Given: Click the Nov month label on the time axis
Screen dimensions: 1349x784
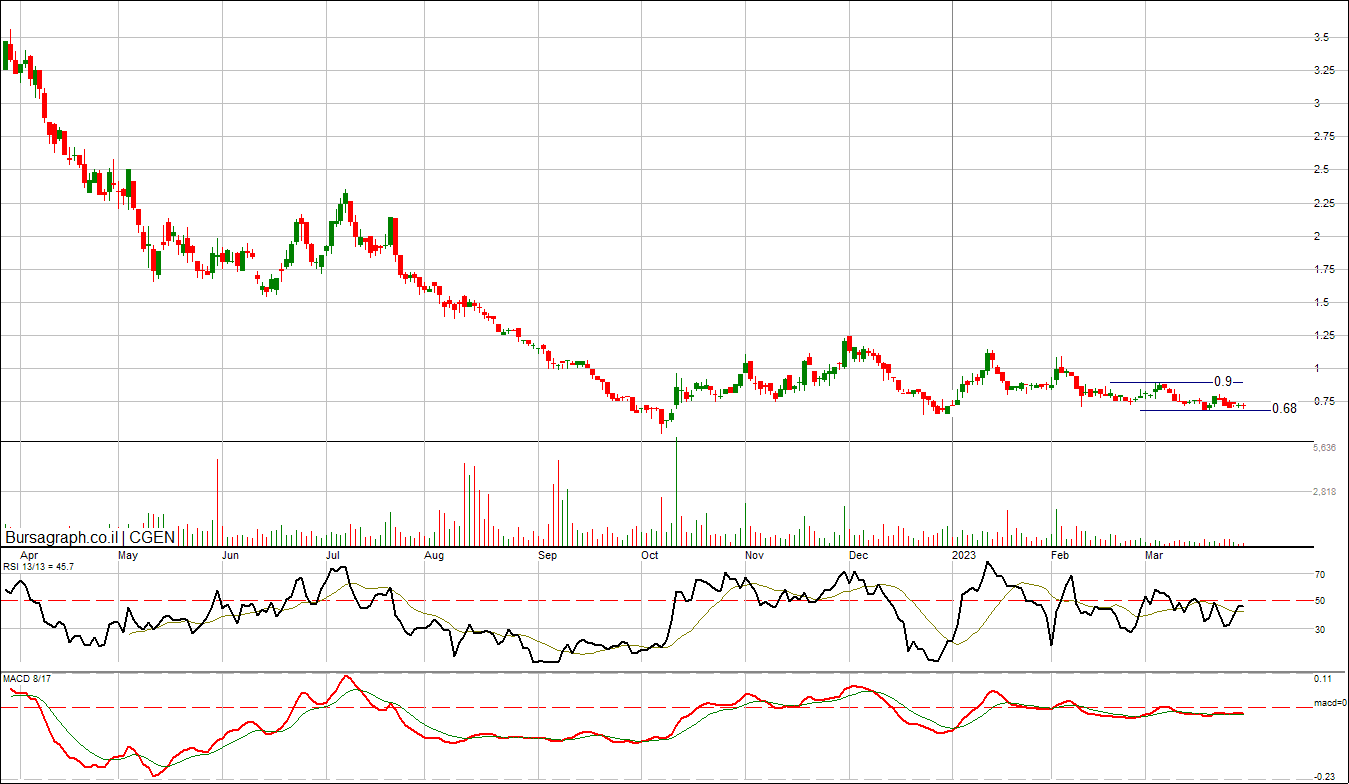Looking at the screenshot, I should click(755, 553).
